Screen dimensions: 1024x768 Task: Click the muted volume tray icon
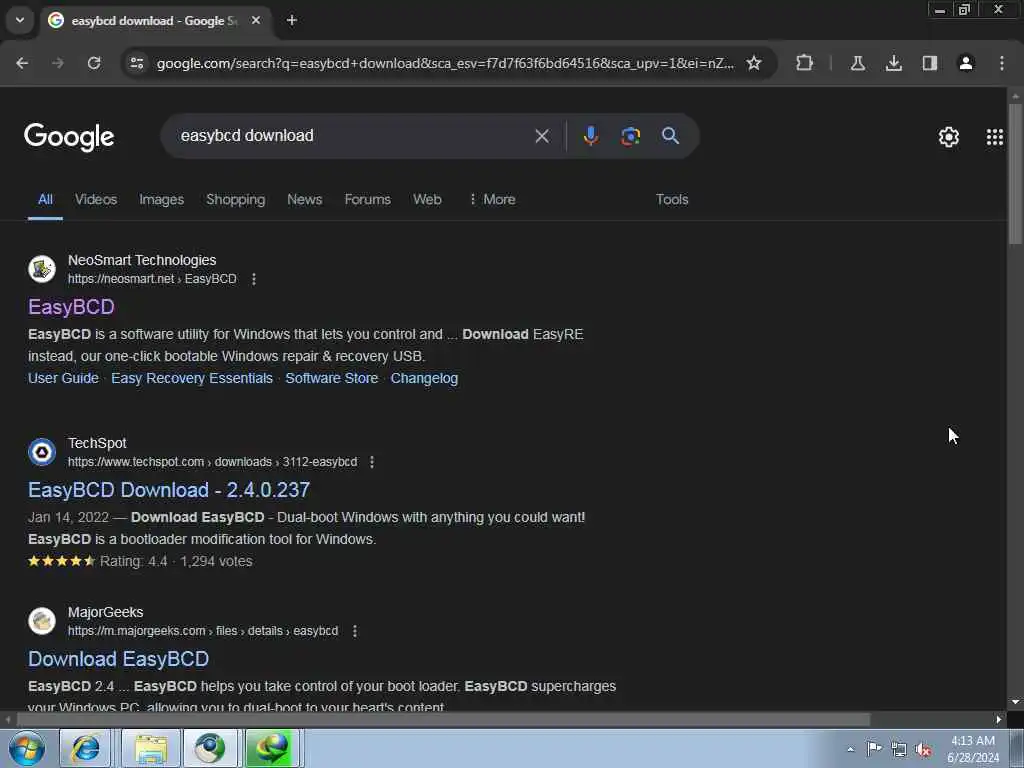pos(923,750)
